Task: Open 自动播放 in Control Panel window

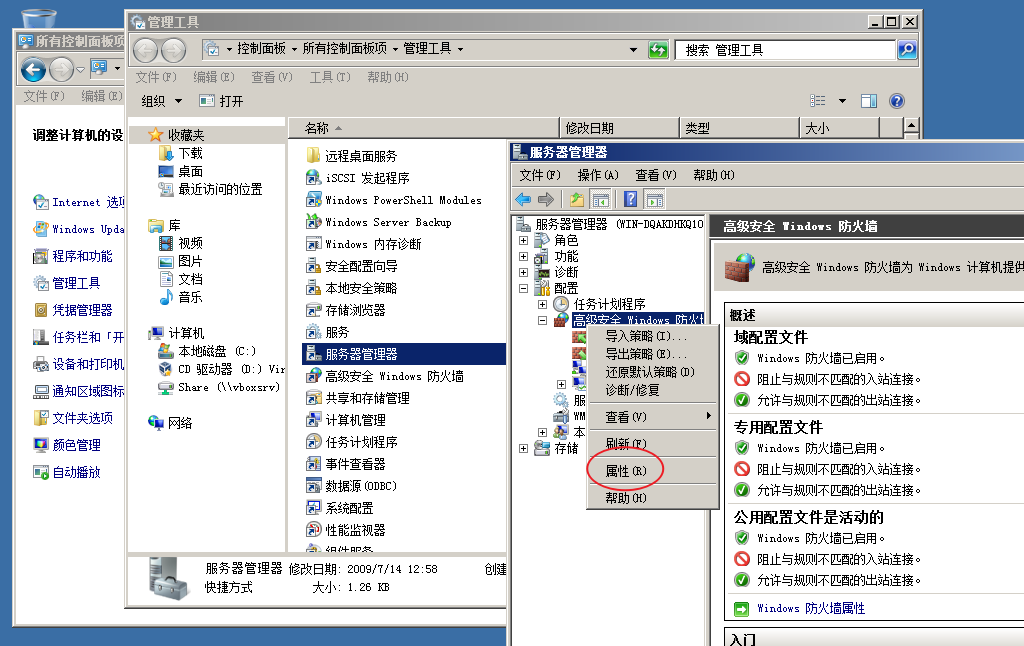Action: 76,472
